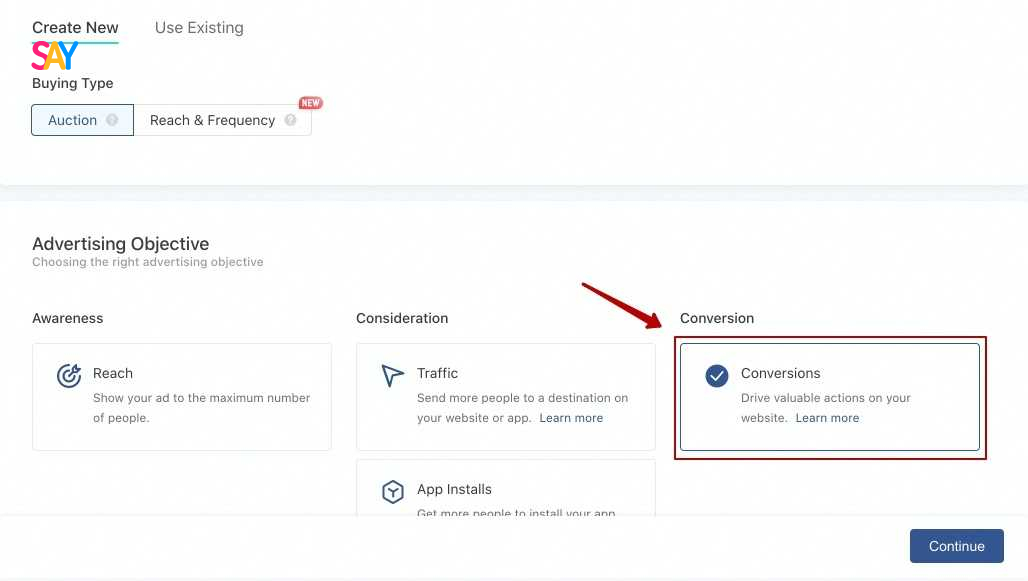Choose the App Installs objective card
Viewport: 1028px width, 581px height.
pyautogui.click(x=505, y=488)
